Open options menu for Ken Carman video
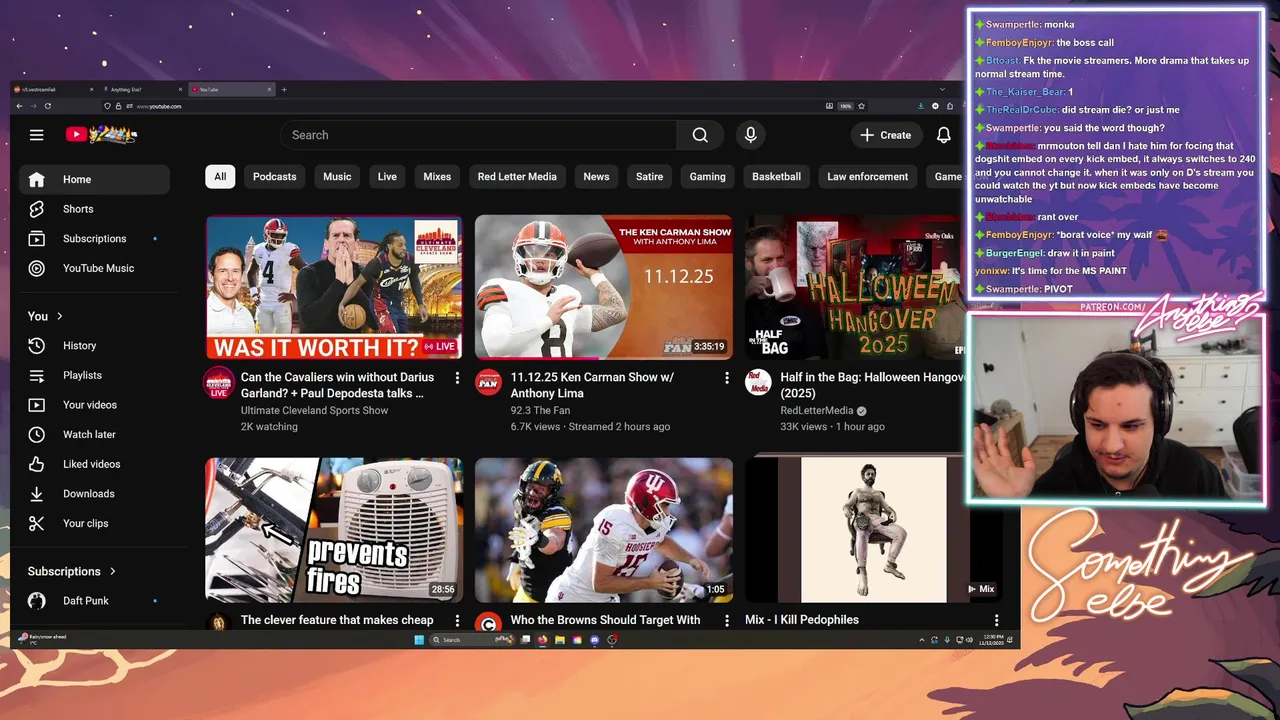Image resolution: width=1280 pixels, height=720 pixels. (727, 378)
